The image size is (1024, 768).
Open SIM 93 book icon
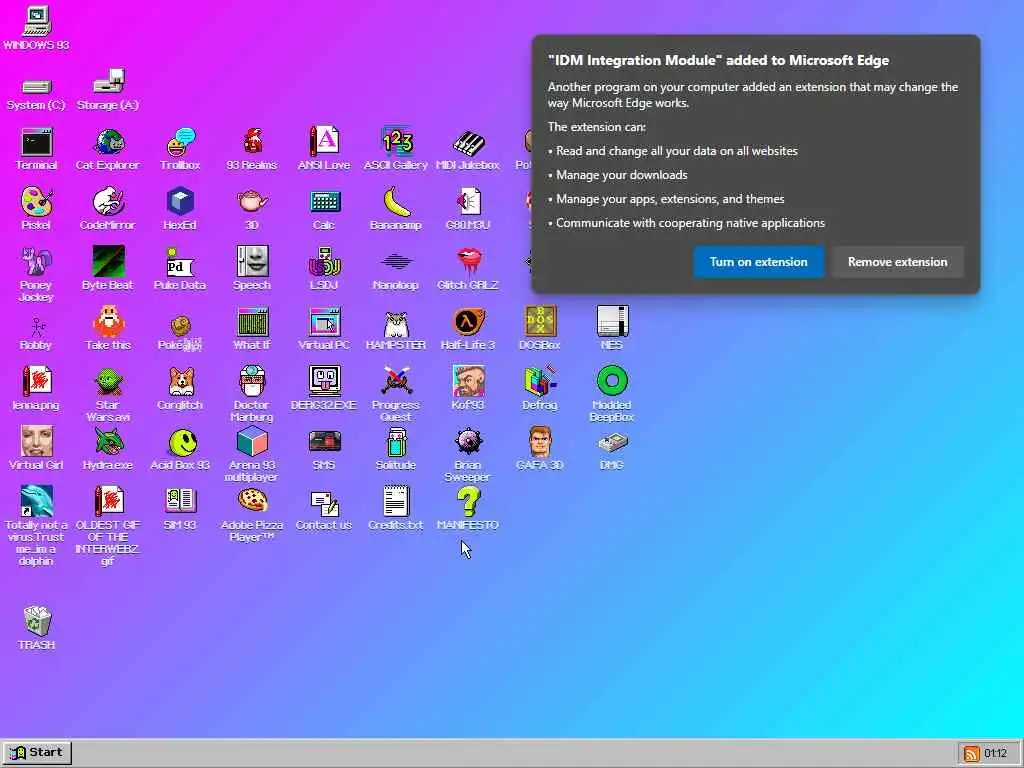(x=180, y=502)
